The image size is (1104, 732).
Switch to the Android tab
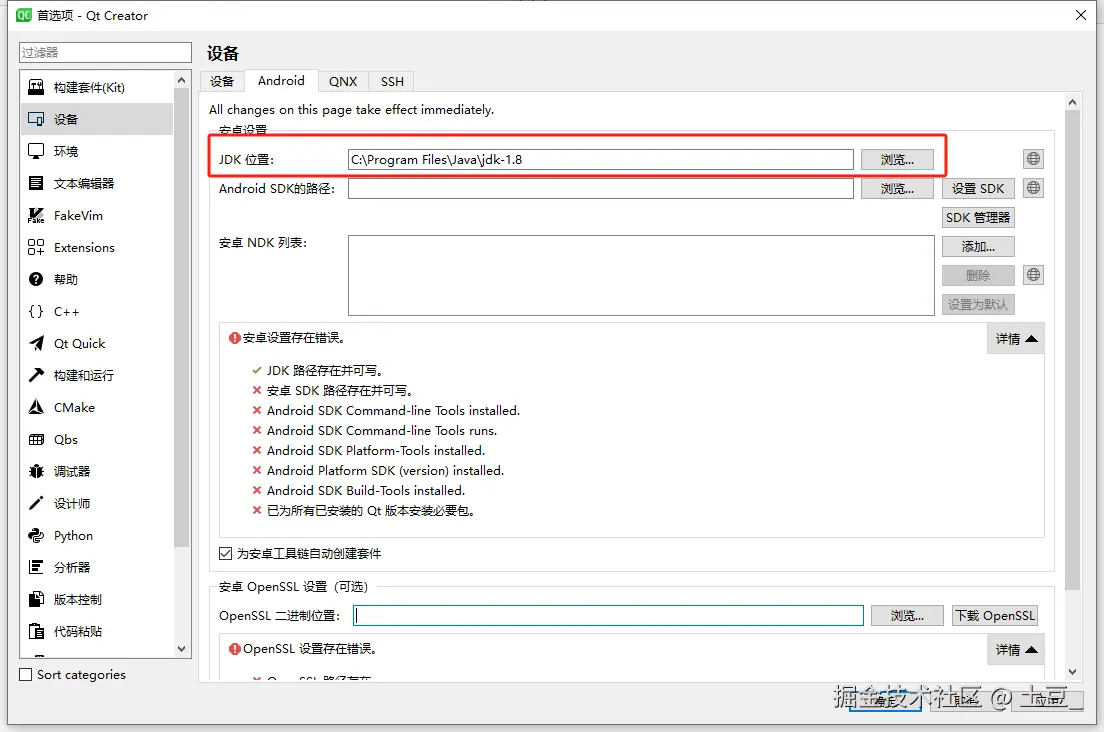click(x=281, y=81)
